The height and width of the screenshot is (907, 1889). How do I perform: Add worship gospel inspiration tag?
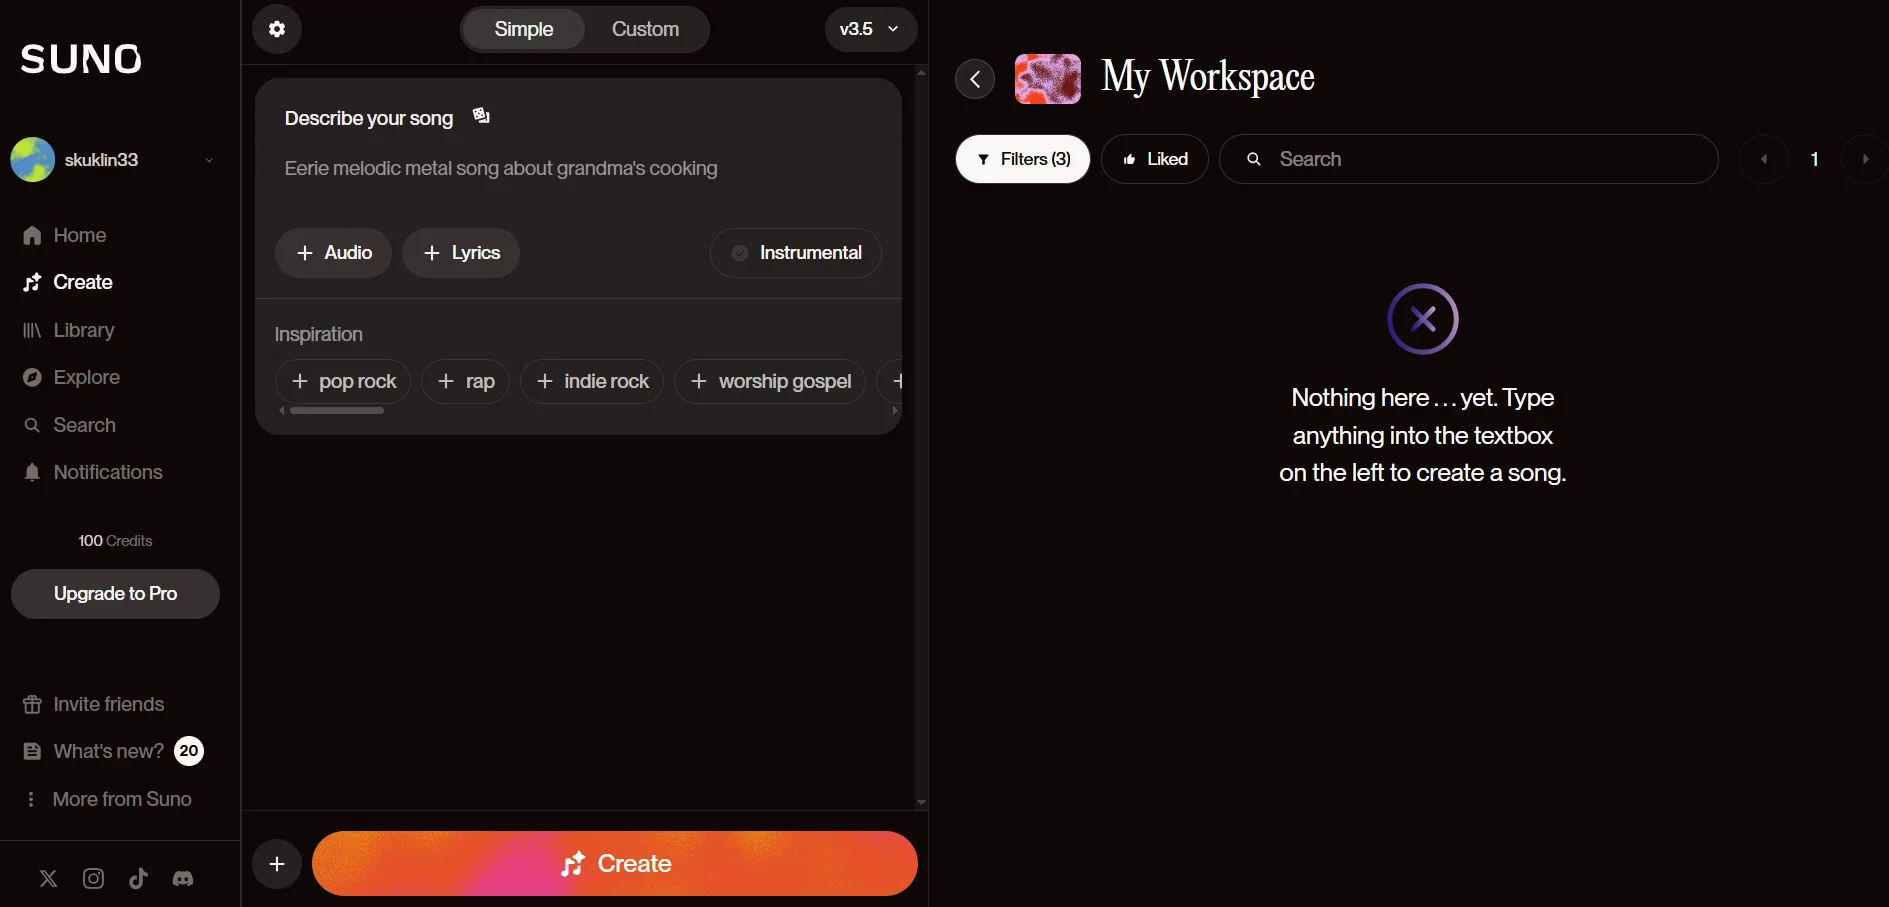pyautogui.click(x=770, y=381)
